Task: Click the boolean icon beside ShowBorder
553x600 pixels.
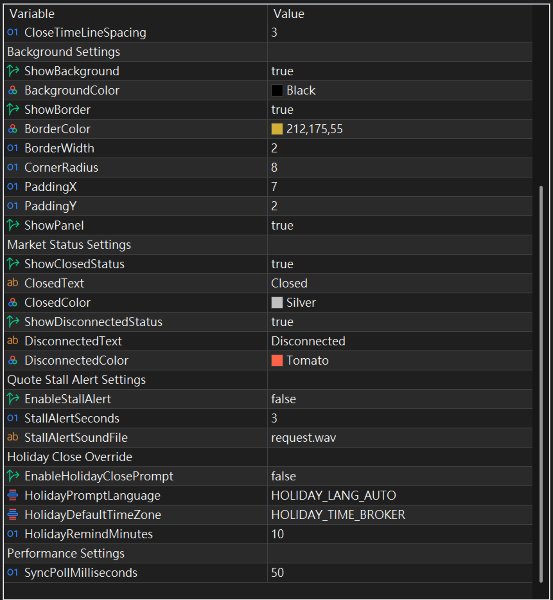Action: click(x=13, y=109)
